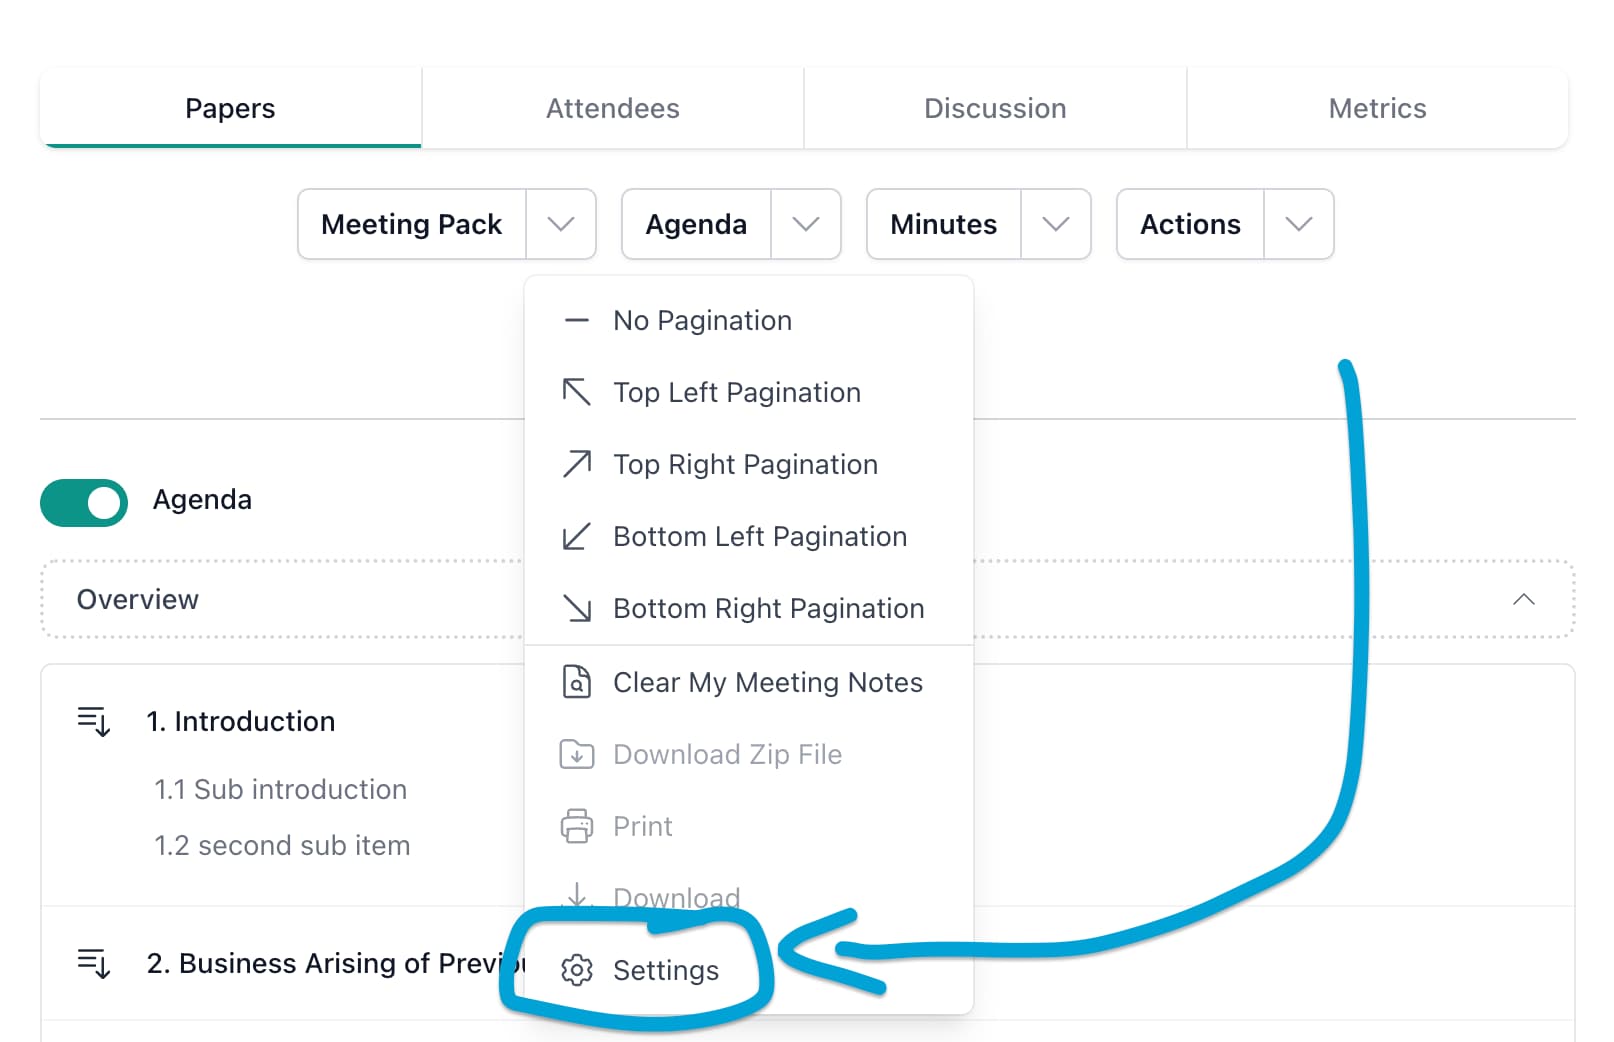Click the No Pagination dash icon
The width and height of the screenshot is (1614, 1042).
[x=576, y=320]
